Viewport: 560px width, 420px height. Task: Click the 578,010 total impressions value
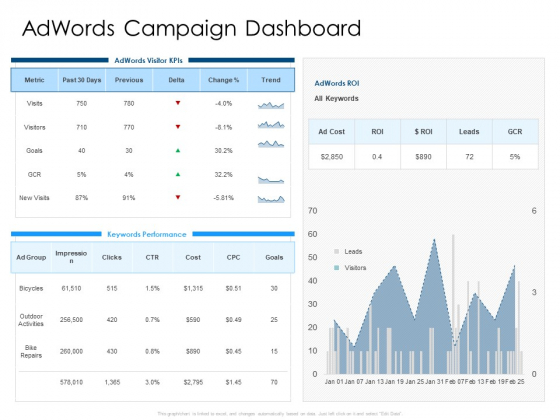click(71, 382)
